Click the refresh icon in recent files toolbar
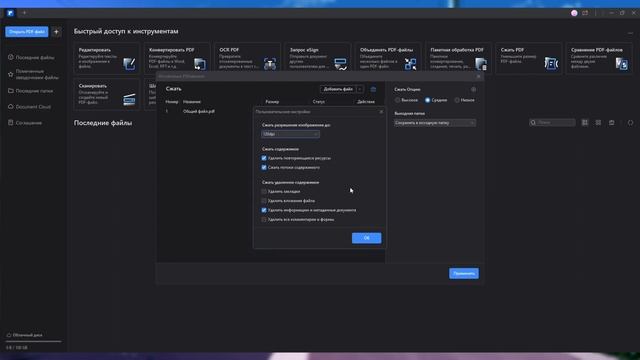 pos(630,122)
